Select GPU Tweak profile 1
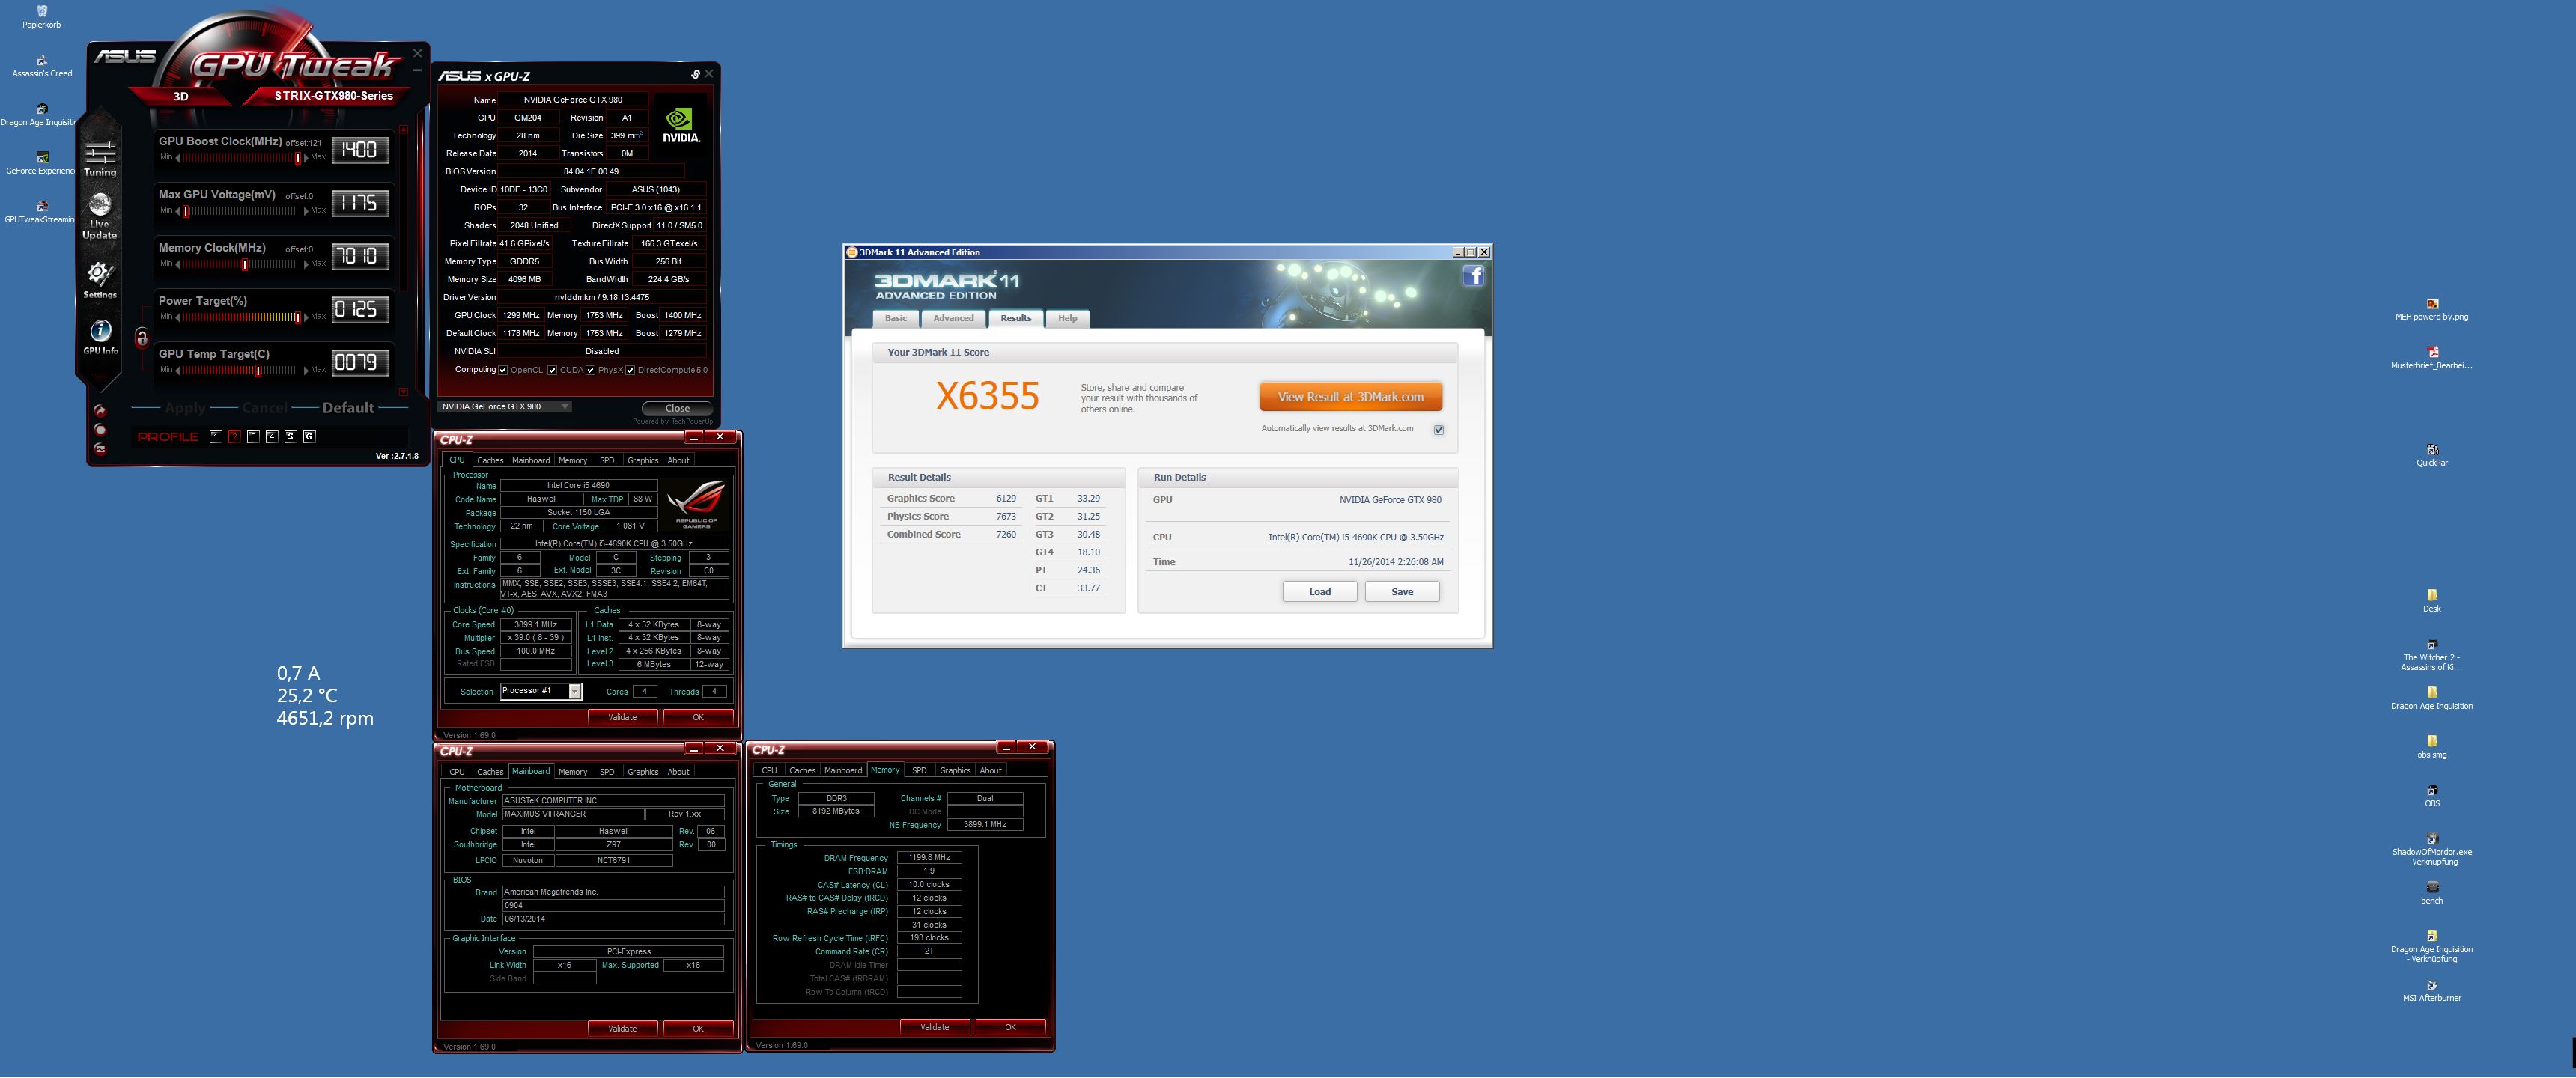Image resolution: width=2576 pixels, height=1078 pixels. pyautogui.click(x=215, y=437)
